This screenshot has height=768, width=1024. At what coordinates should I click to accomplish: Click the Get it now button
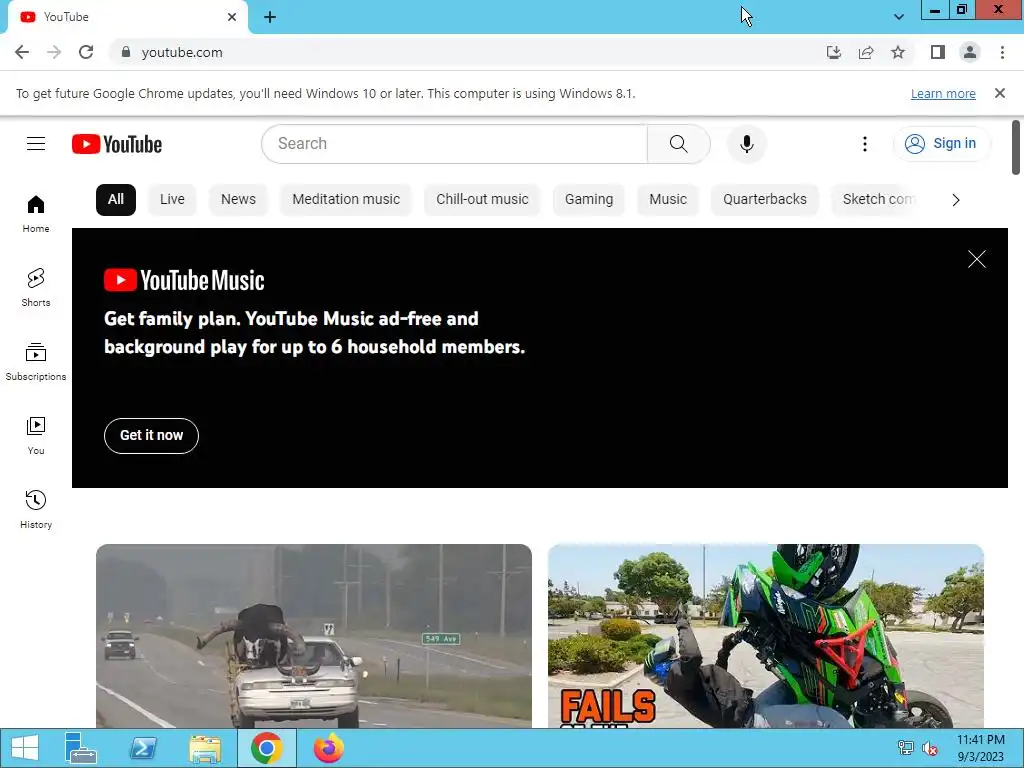[152, 436]
